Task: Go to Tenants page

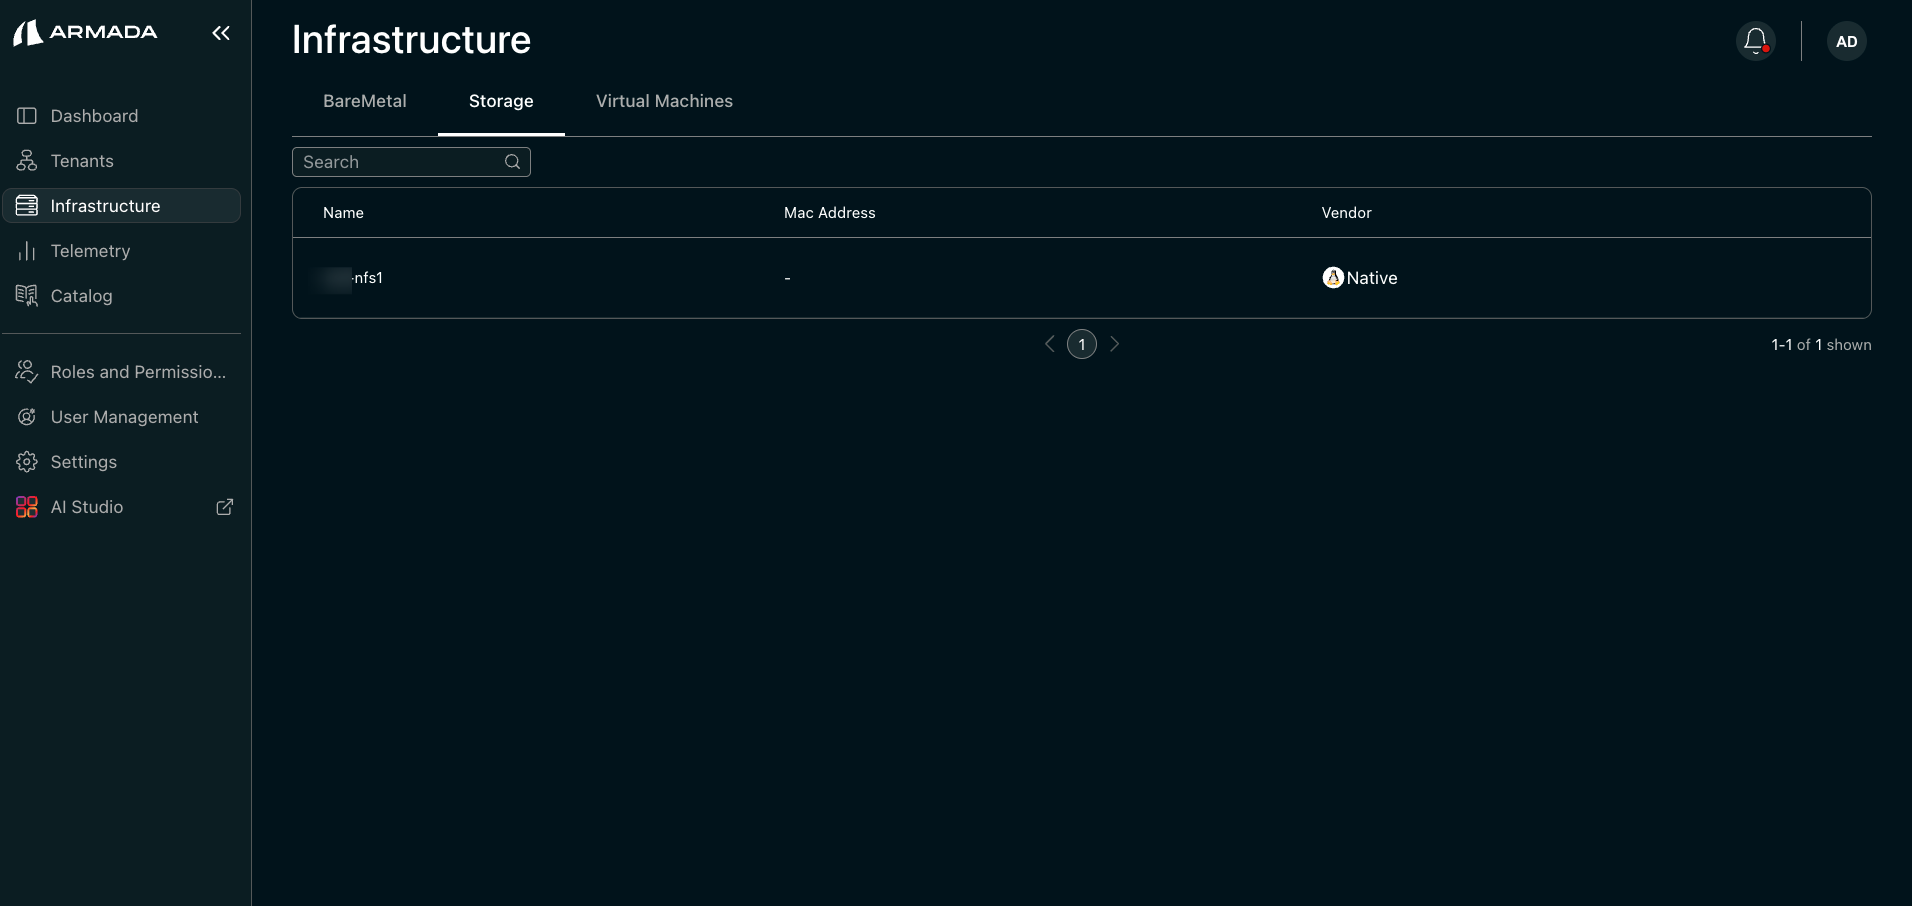Action: [x=82, y=161]
